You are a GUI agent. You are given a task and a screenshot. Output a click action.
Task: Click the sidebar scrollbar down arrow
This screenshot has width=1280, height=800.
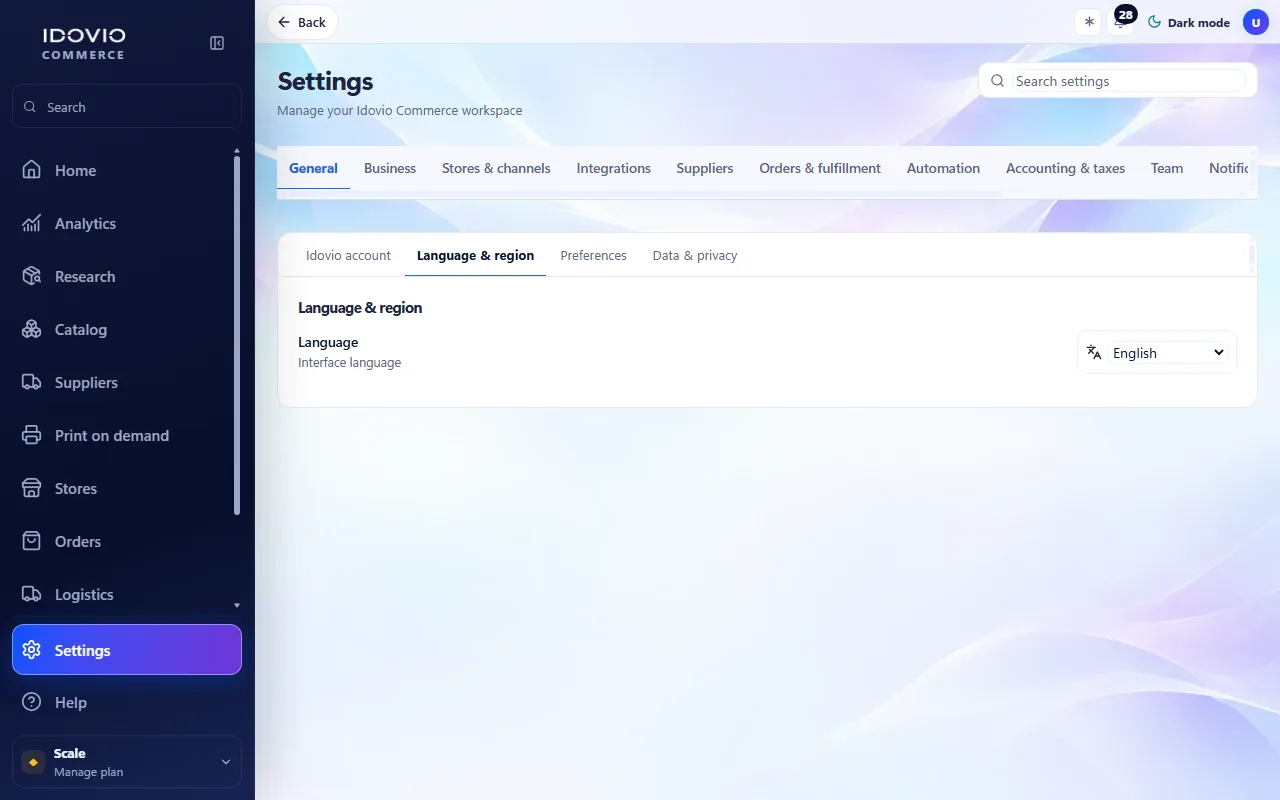(237, 605)
